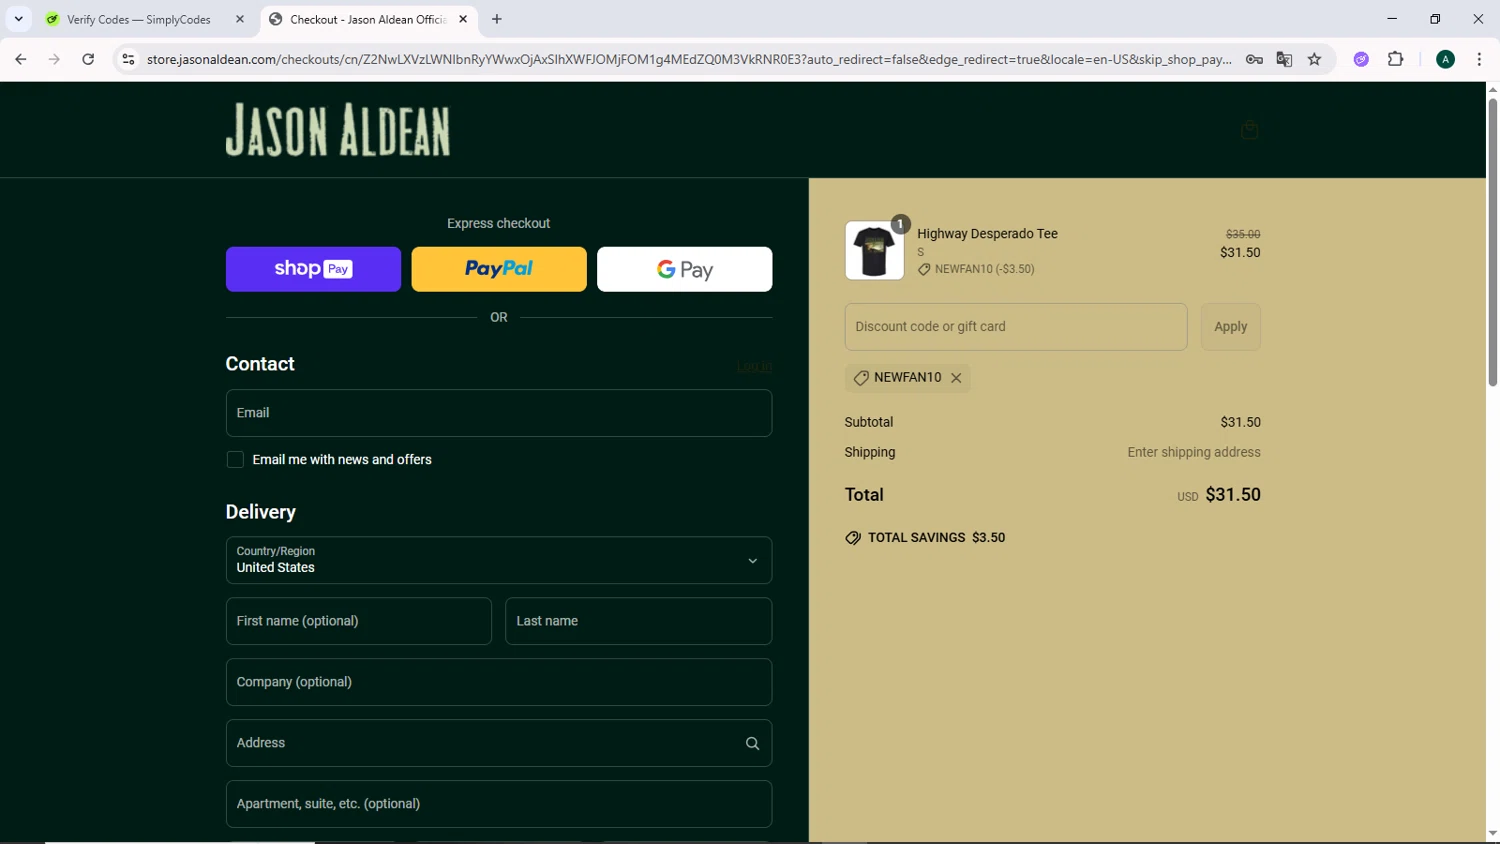Switch to the Verify Codes SimplyCodes tab
The image size is (1500, 844).
138,19
